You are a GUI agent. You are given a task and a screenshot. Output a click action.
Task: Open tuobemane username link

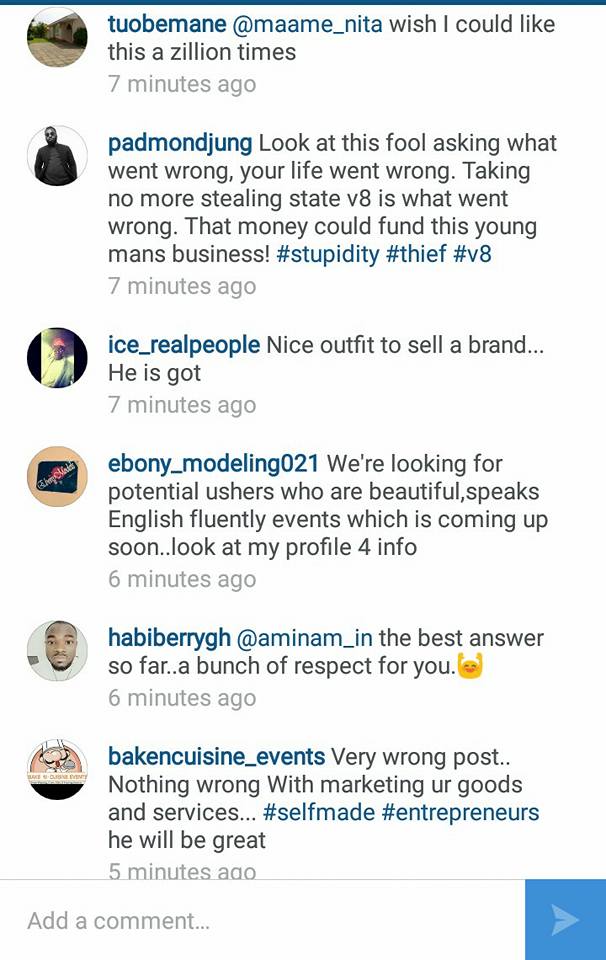(x=167, y=24)
